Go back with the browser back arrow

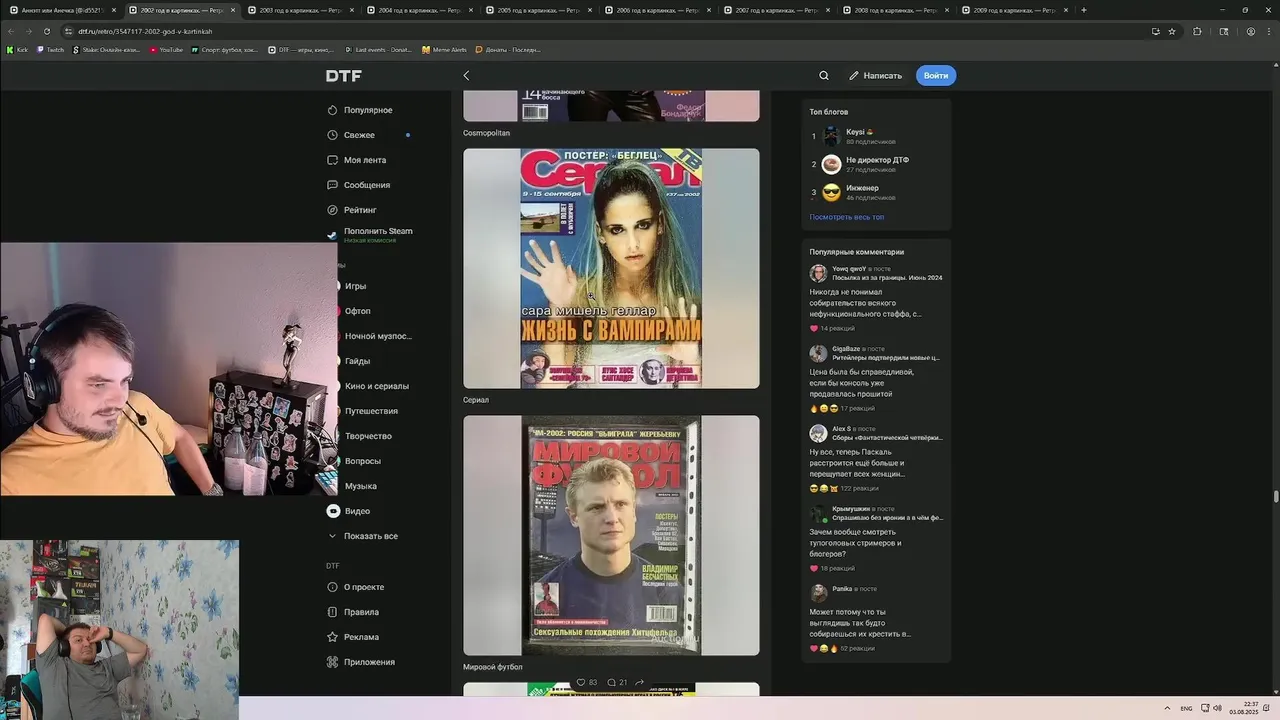click(11, 31)
